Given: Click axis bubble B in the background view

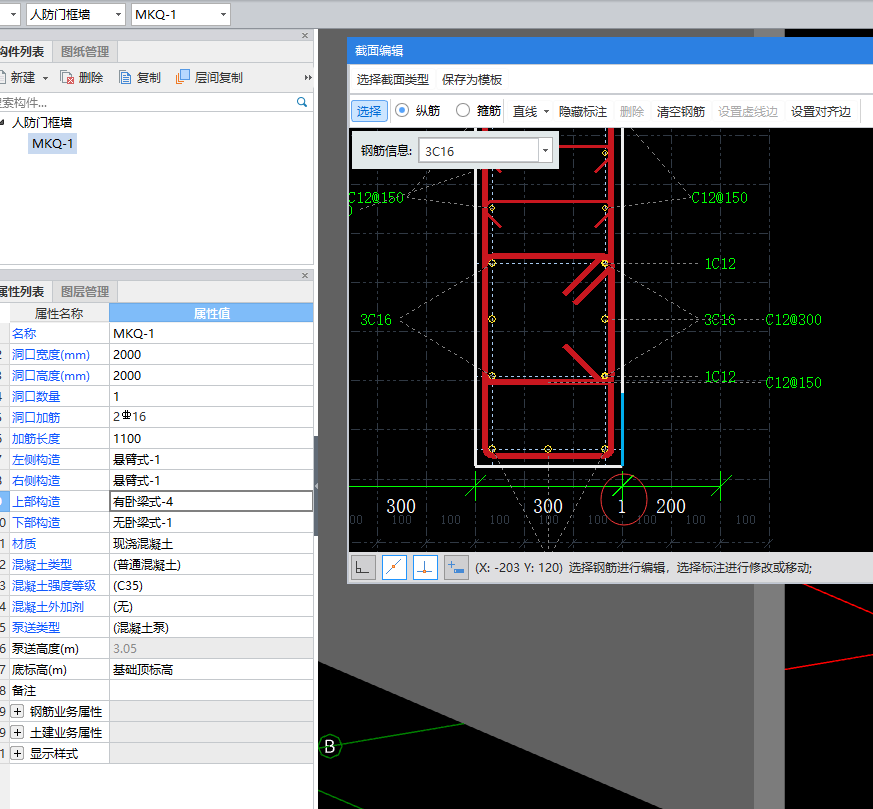Looking at the screenshot, I should pos(330,746).
